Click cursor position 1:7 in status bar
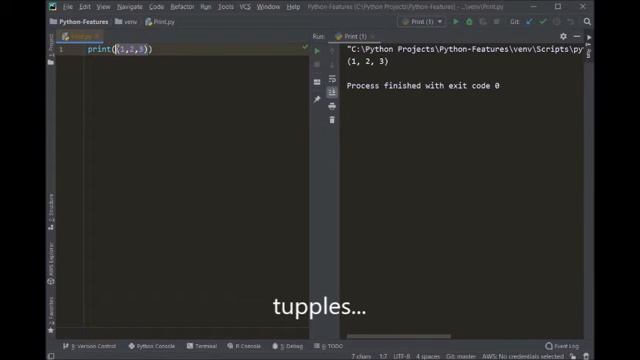Screen dimensions: 640x360 coord(383,356)
